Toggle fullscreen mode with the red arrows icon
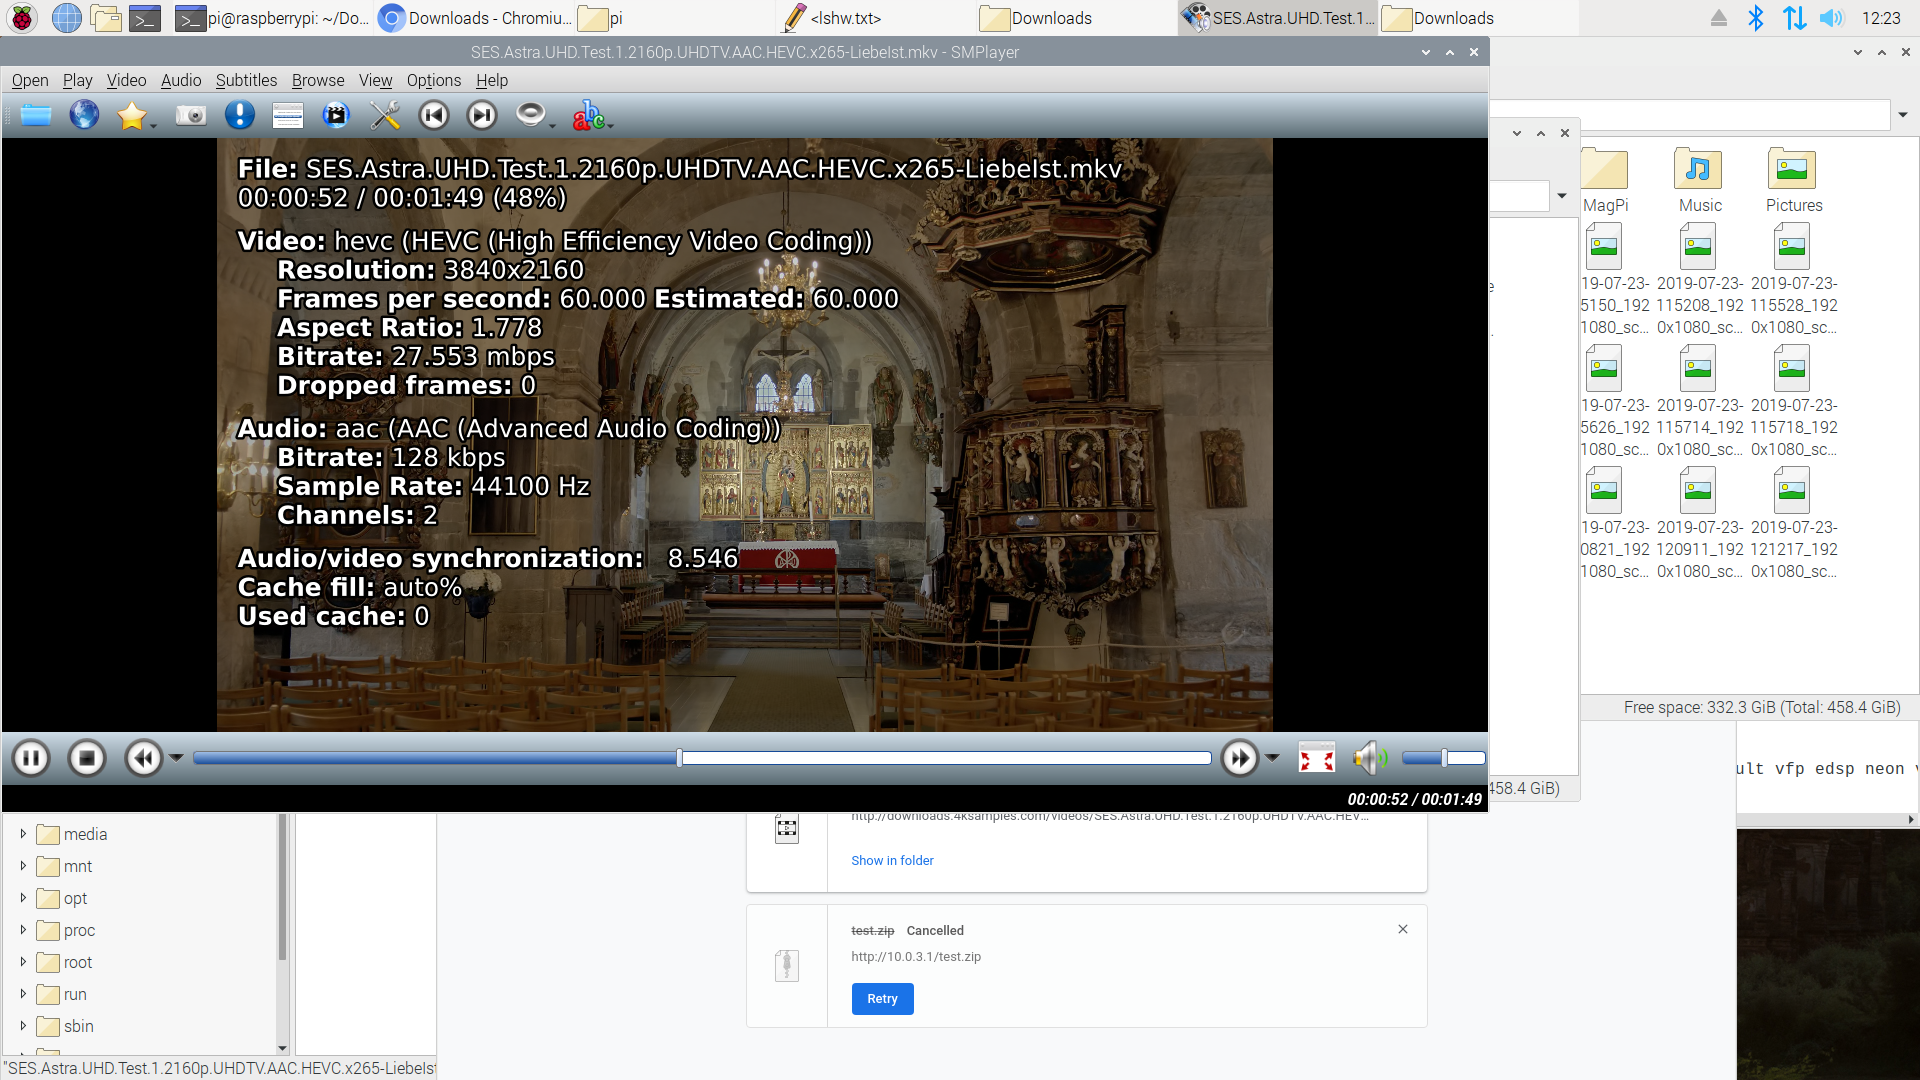1920x1080 pixels. coord(1316,759)
